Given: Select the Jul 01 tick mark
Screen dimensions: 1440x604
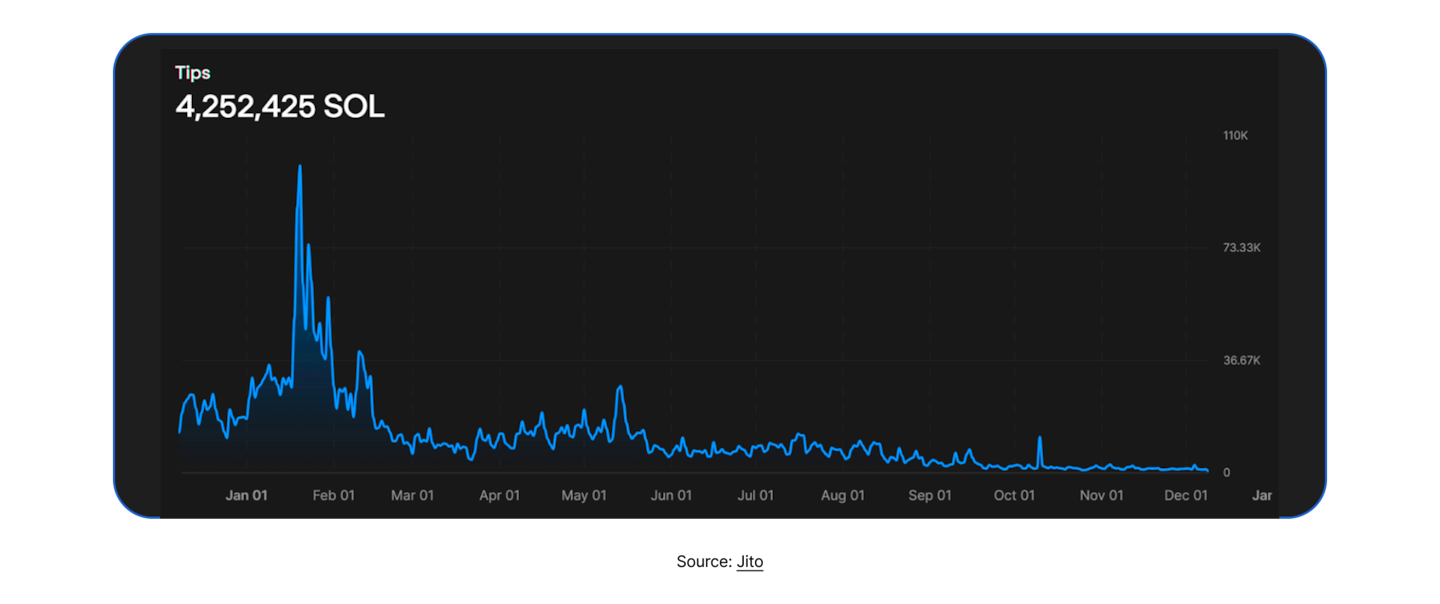Looking at the screenshot, I should click(755, 495).
